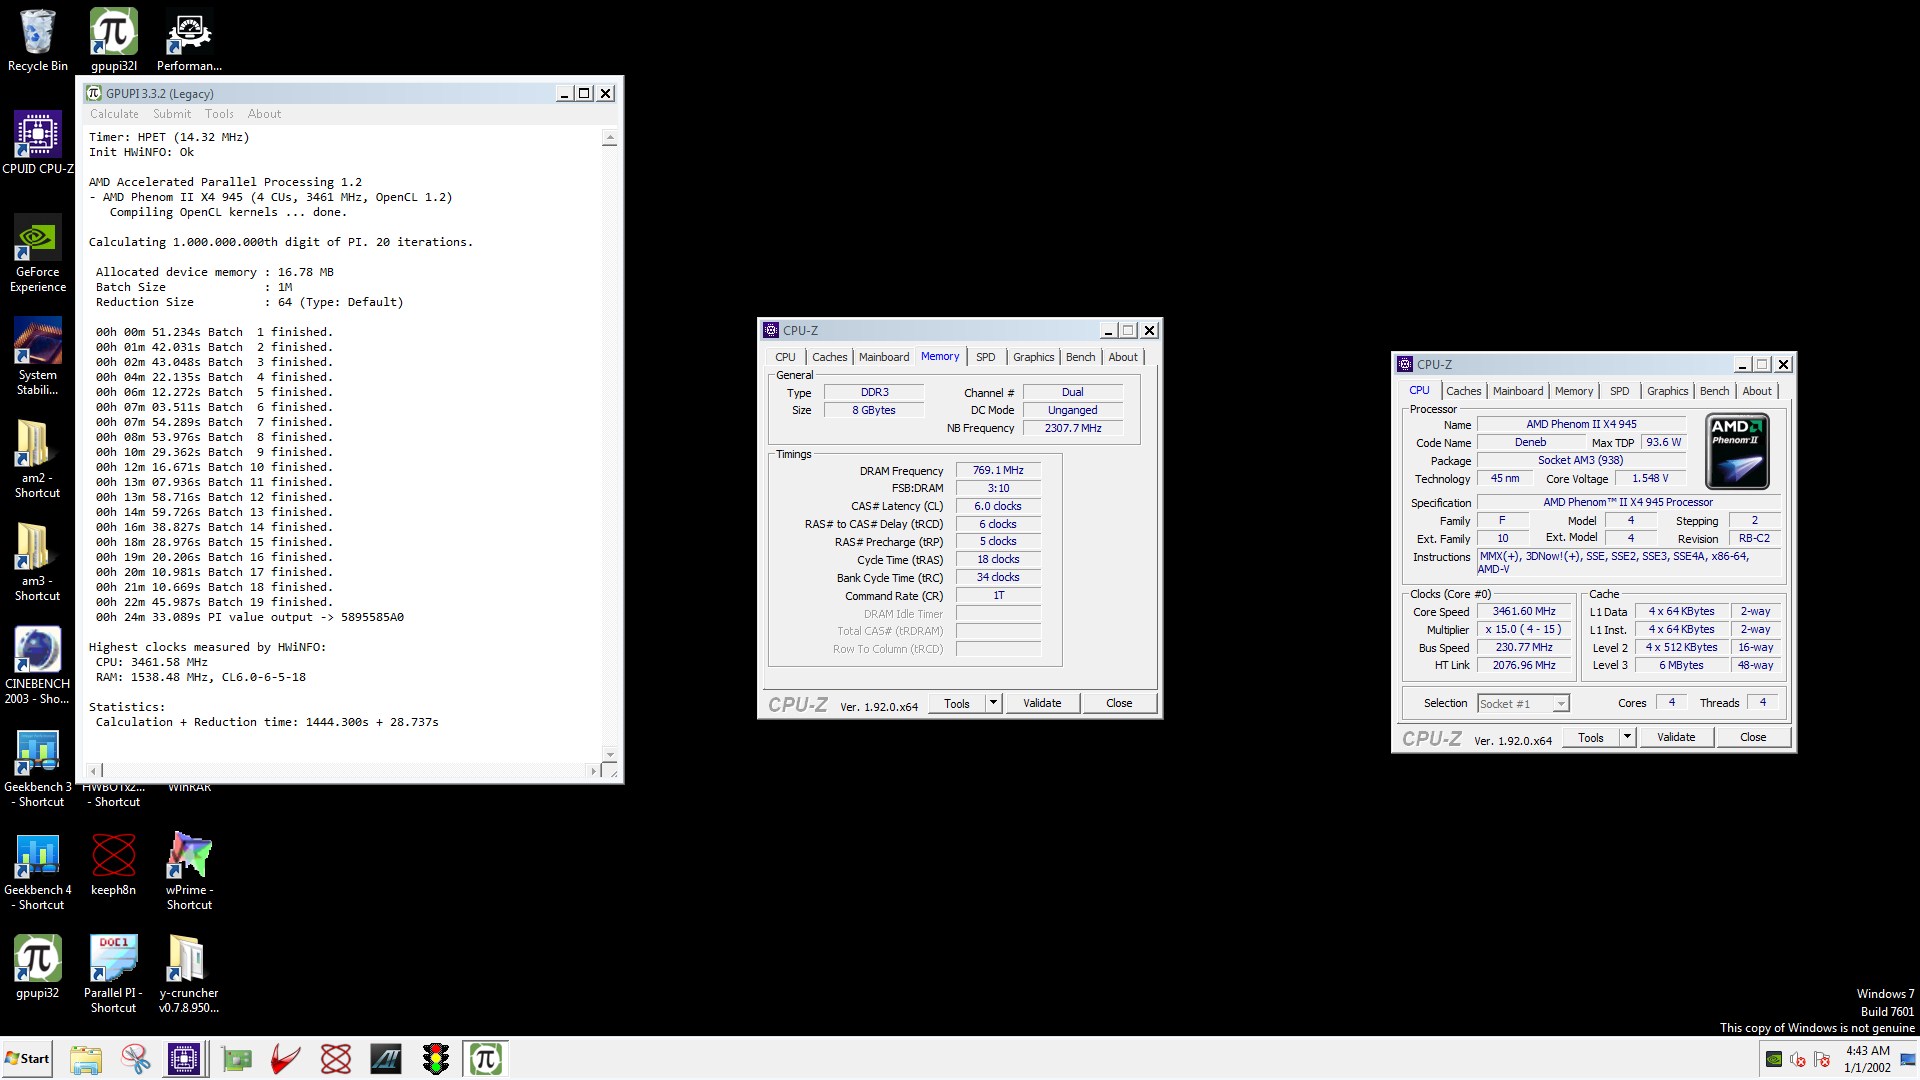The height and width of the screenshot is (1080, 1920).
Task: Launch the gpupi32 desktop icon
Action: 37,968
